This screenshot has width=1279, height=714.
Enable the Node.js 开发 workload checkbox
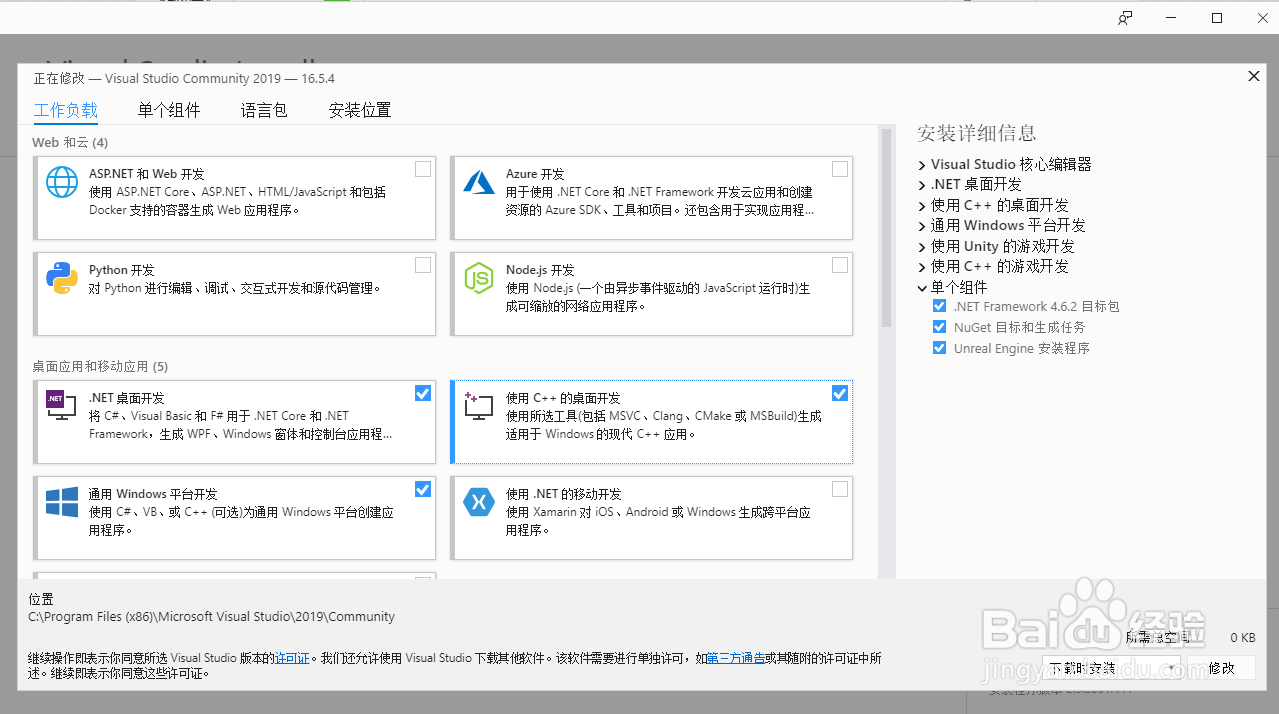pyautogui.click(x=840, y=265)
